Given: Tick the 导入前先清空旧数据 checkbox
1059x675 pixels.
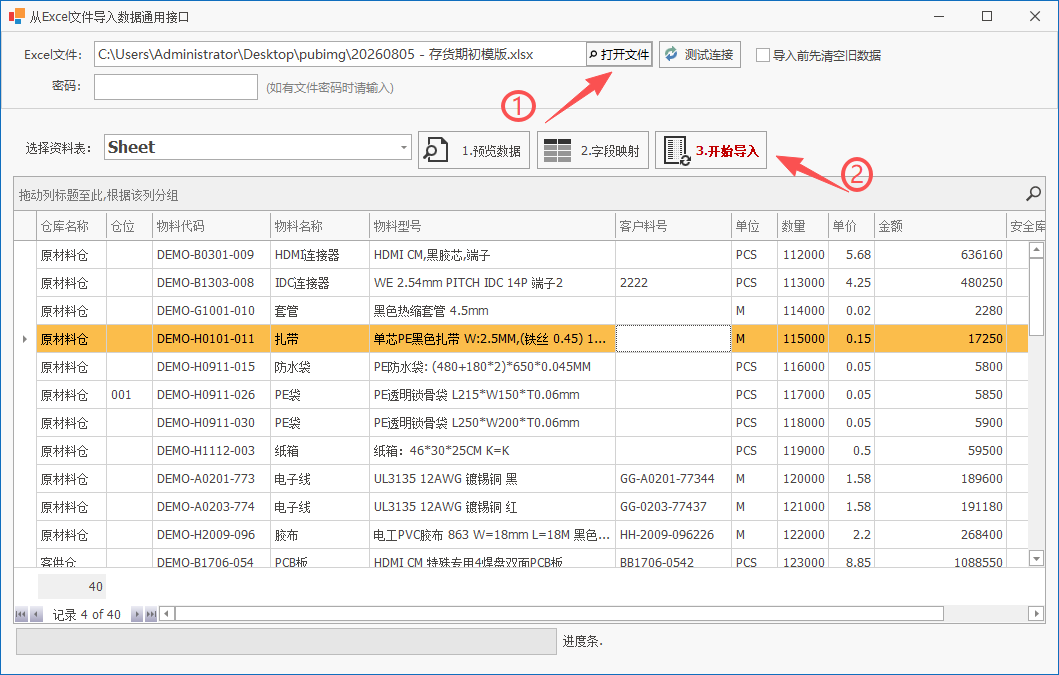Looking at the screenshot, I should pyautogui.click(x=763, y=55).
